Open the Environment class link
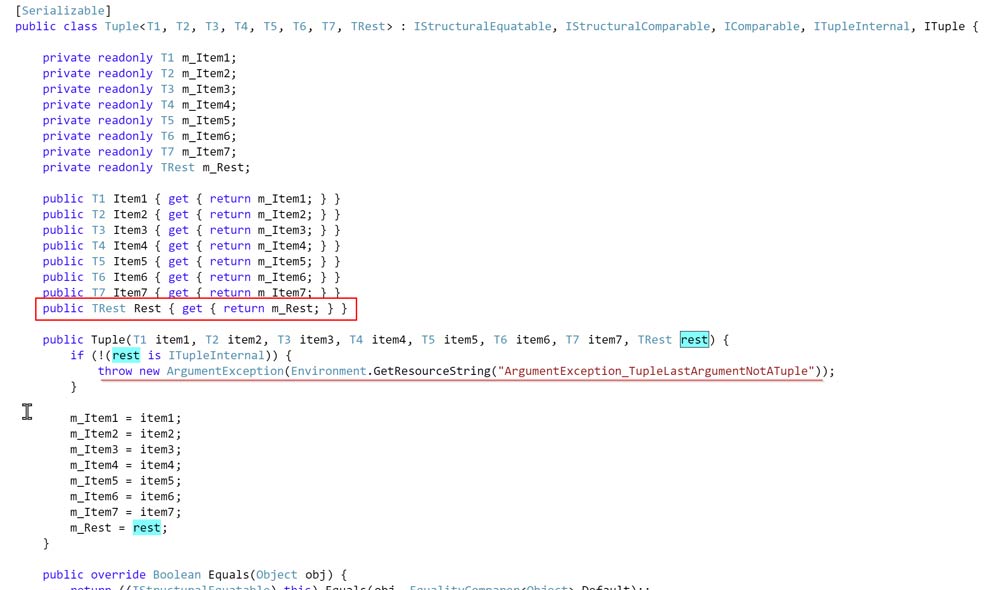This screenshot has height=590, width=1000. [328, 371]
